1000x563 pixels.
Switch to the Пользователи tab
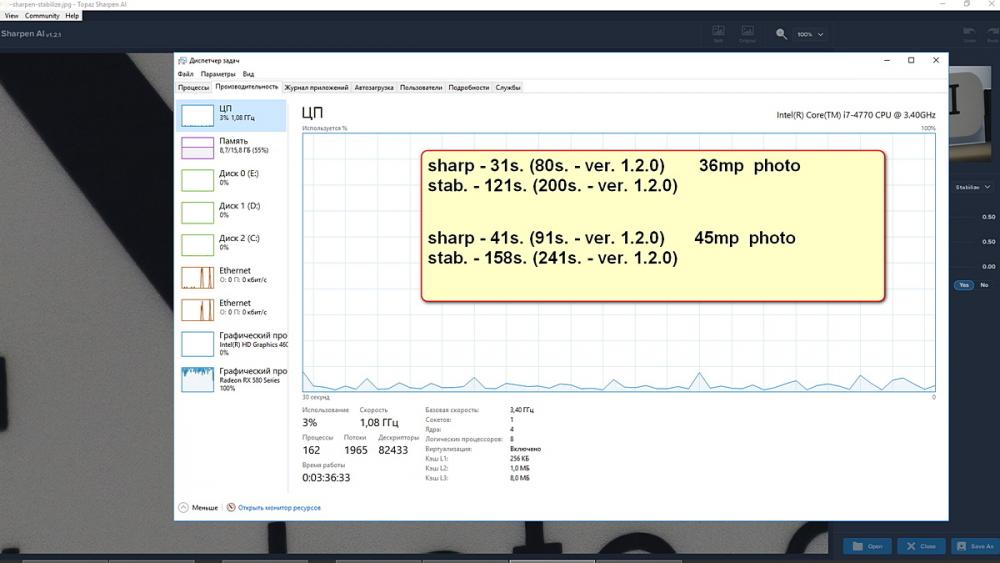click(421, 87)
